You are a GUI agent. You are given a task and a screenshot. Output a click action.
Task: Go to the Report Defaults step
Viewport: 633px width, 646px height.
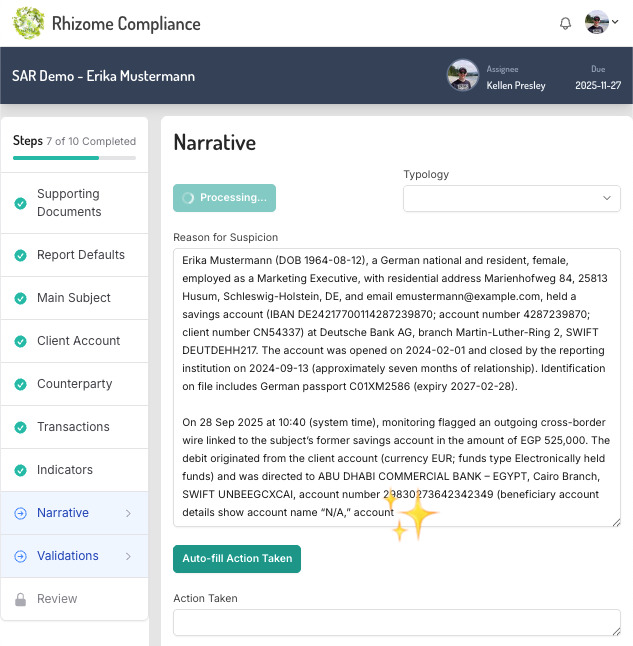[80, 255]
